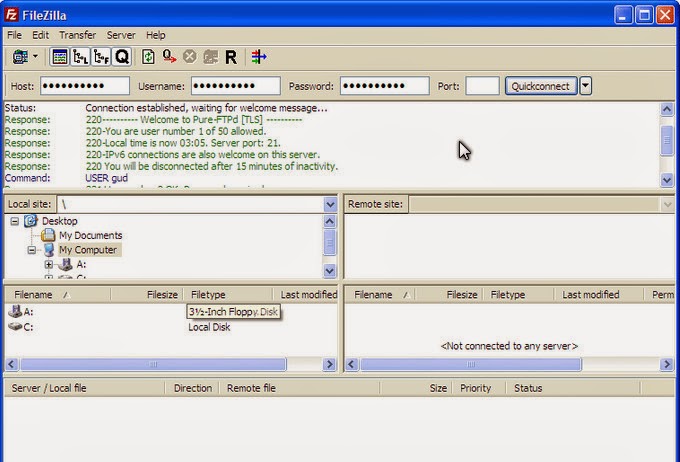Click the queue Status column header
This screenshot has width=680, height=462.
click(x=573, y=388)
